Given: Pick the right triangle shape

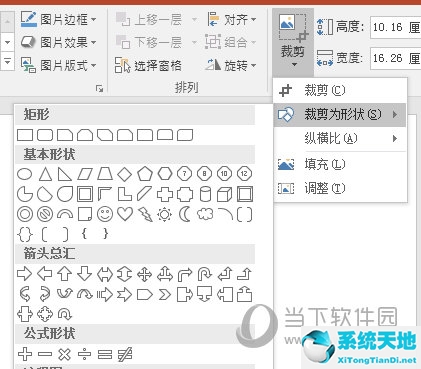Looking at the screenshot, I should coord(65,174).
